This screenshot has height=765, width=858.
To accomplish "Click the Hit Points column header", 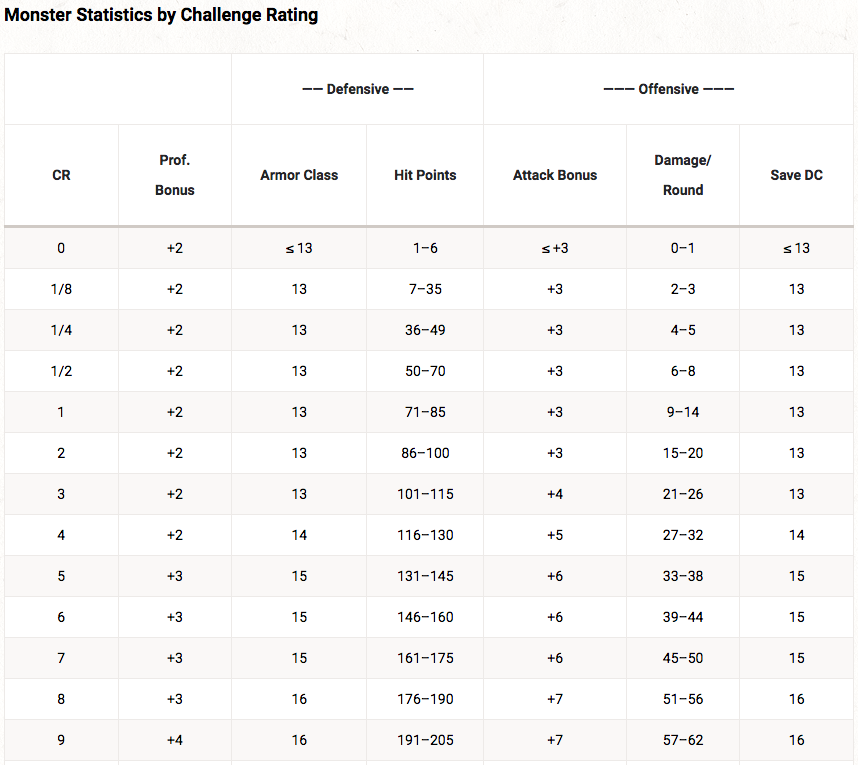I will click(x=425, y=175).
